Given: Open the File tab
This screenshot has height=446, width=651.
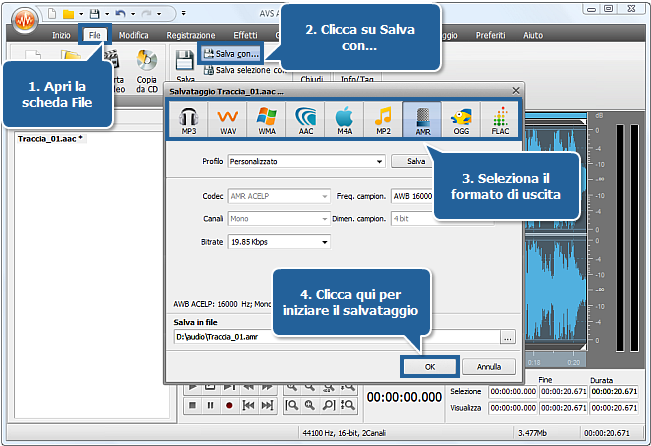Looking at the screenshot, I should coord(95,35).
